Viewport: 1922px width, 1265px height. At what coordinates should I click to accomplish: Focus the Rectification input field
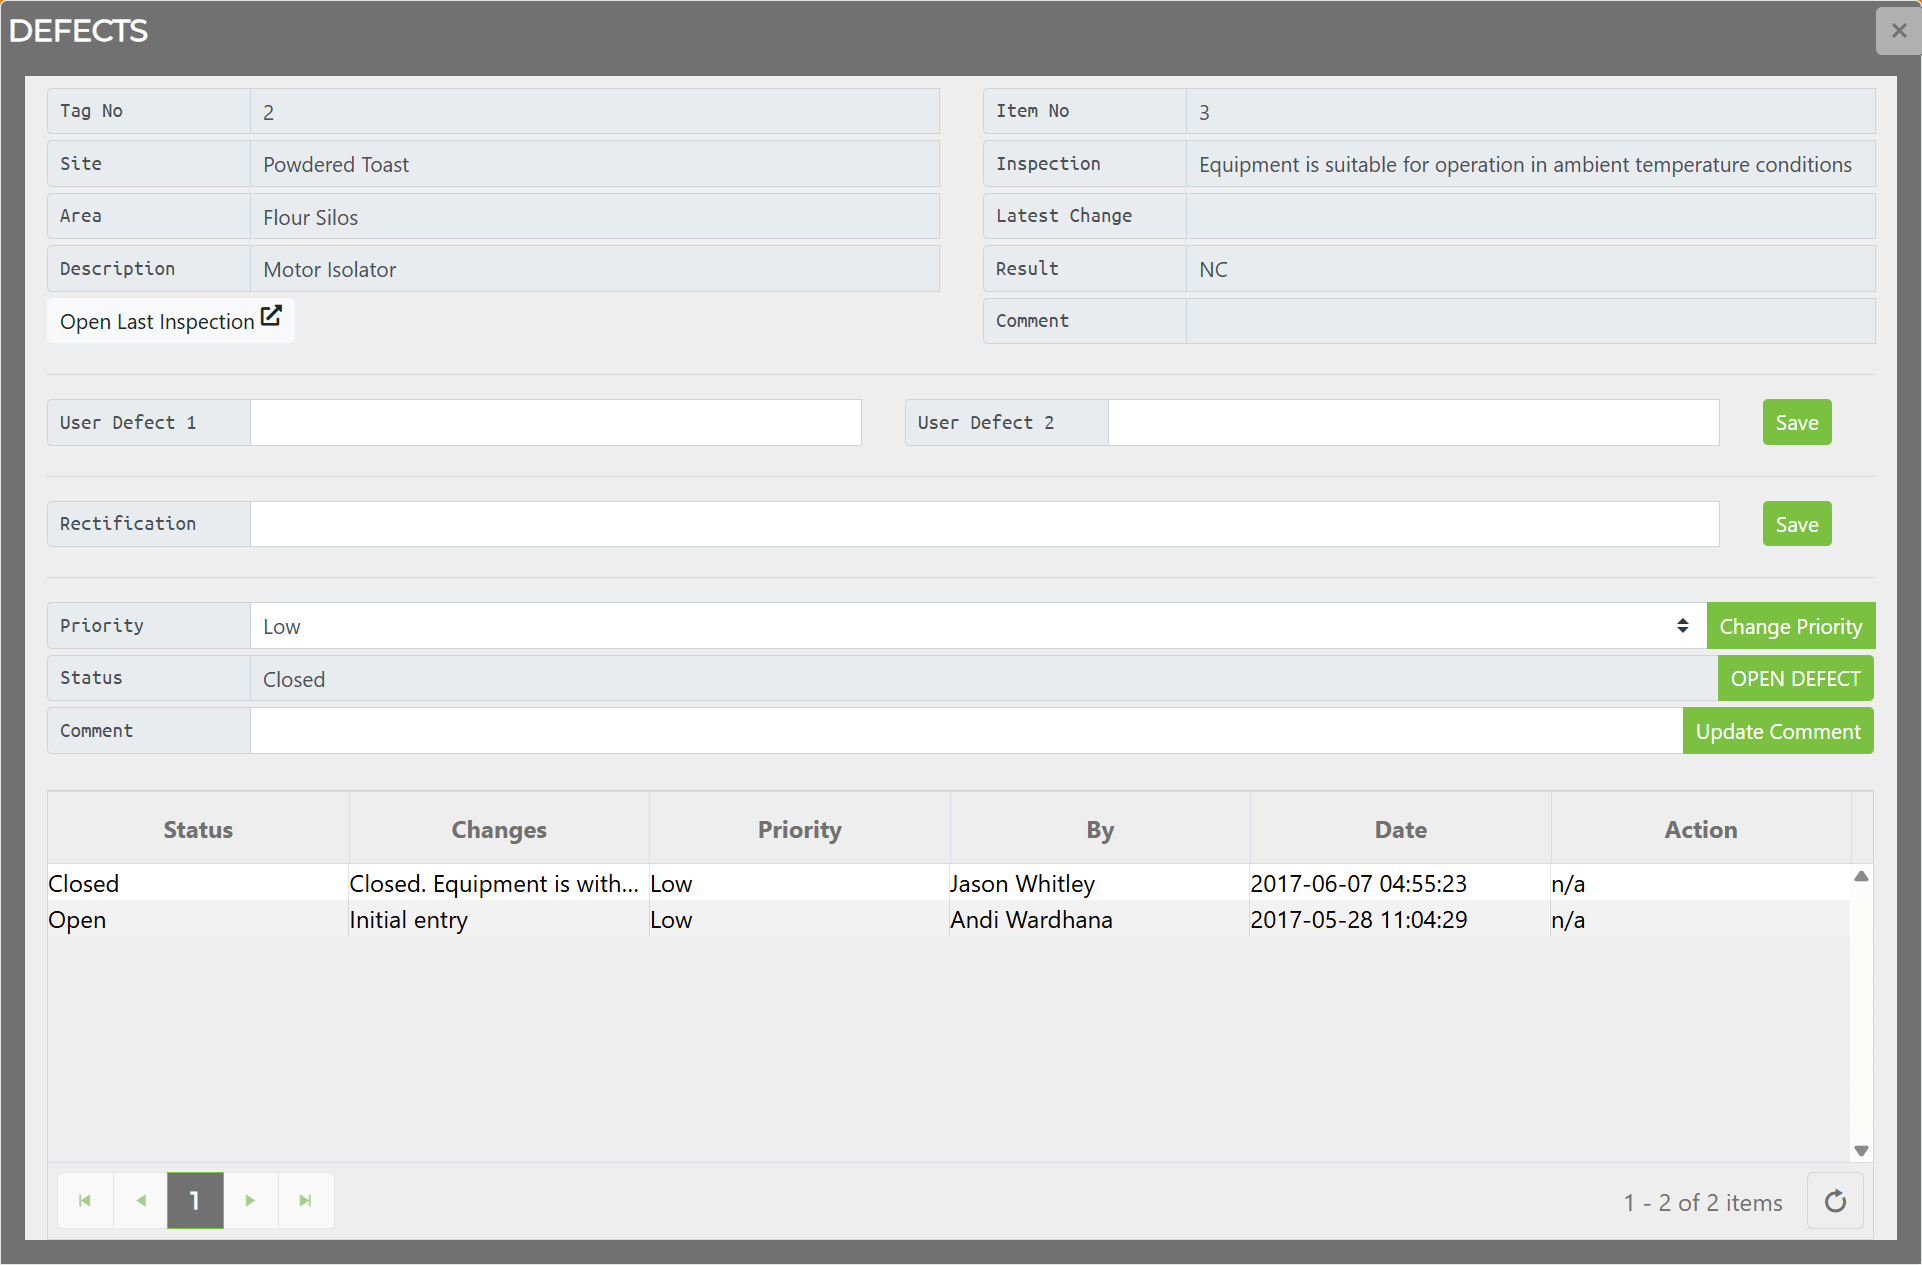coord(985,524)
